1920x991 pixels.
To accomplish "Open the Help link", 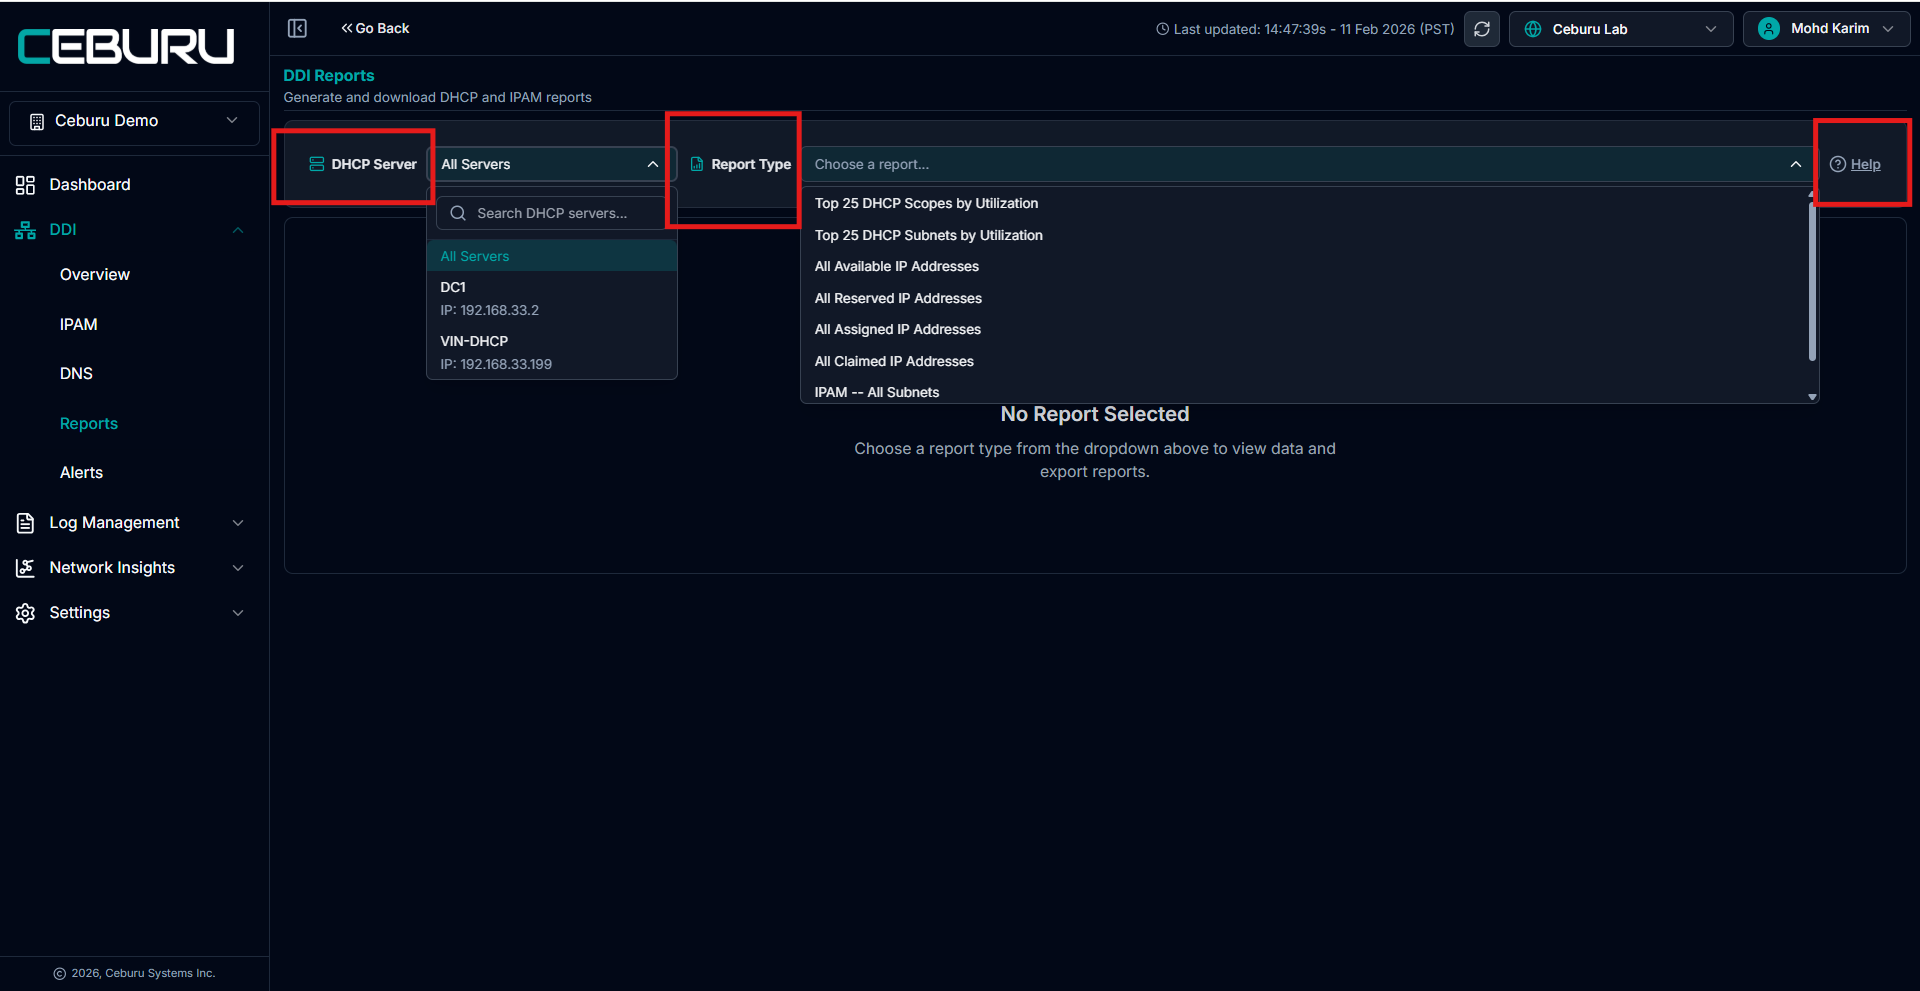I will [x=1866, y=164].
